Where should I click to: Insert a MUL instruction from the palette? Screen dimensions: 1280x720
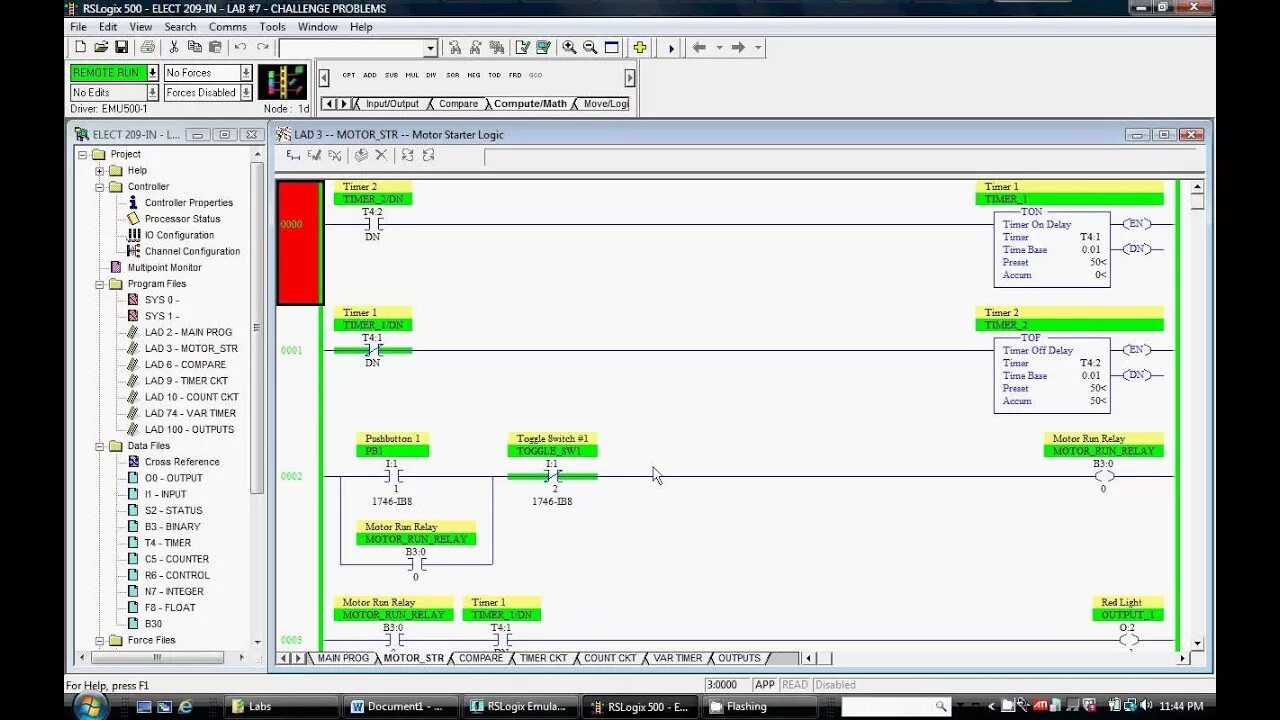(x=412, y=75)
